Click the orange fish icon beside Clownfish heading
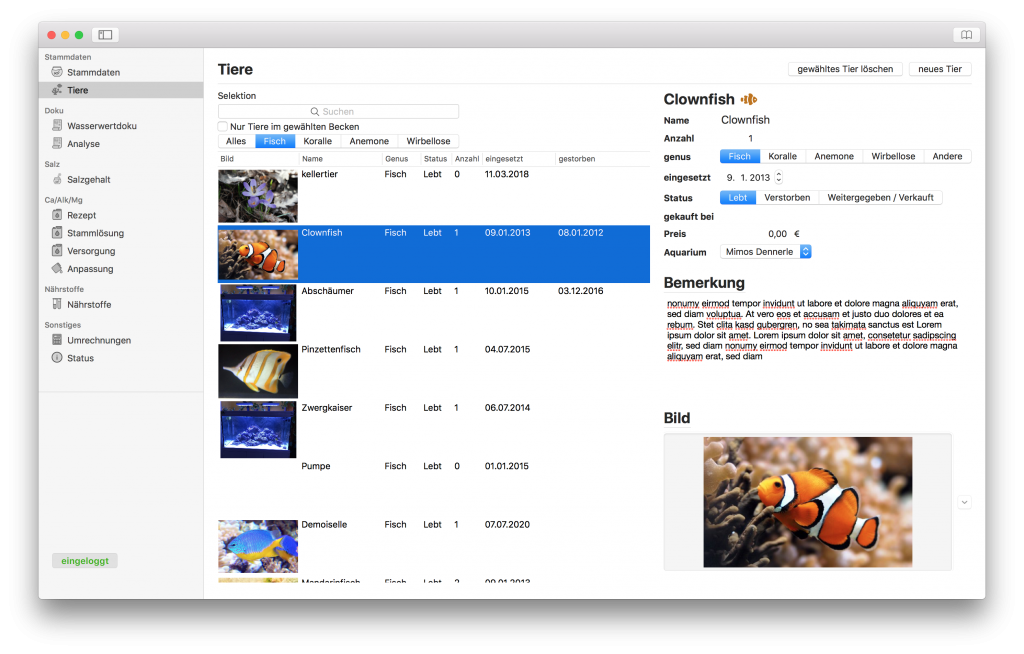The image size is (1024, 654). tap(748, 99)
